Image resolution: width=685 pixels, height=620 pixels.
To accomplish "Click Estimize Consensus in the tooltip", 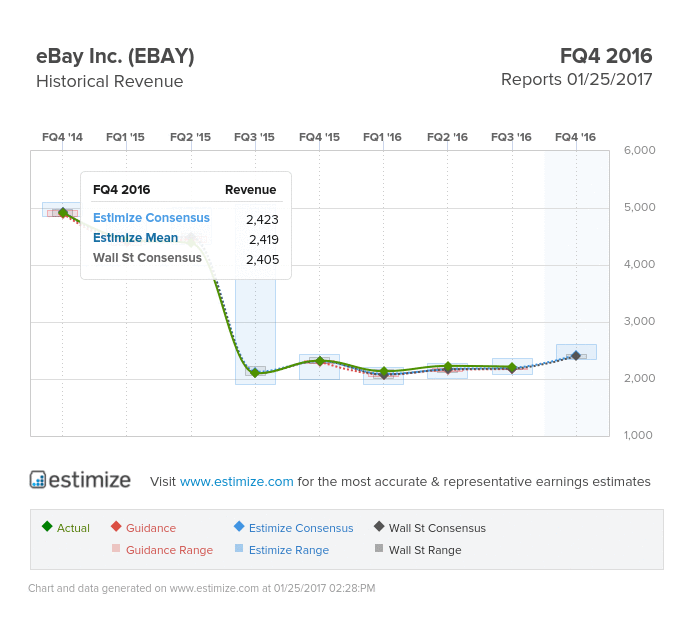I will click(152, 218).
